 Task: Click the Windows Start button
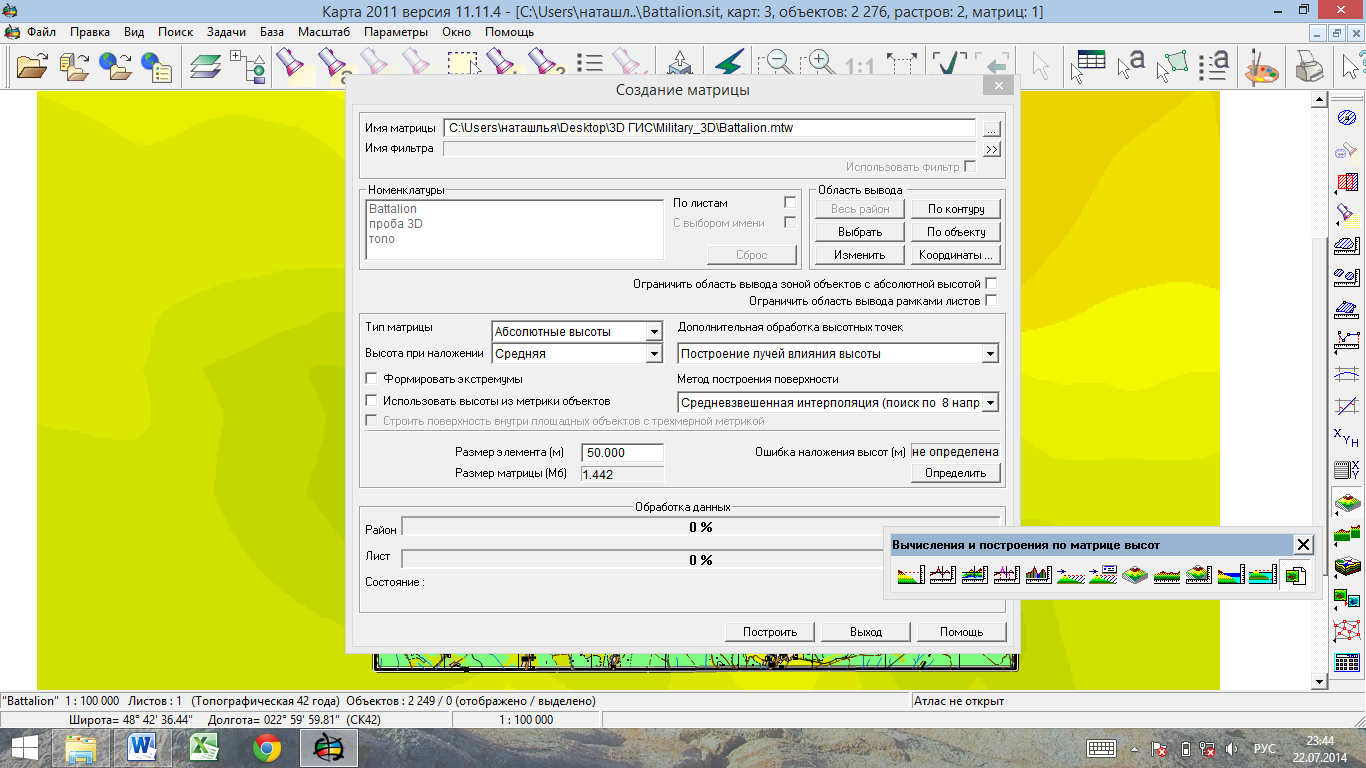coord(24,747)
